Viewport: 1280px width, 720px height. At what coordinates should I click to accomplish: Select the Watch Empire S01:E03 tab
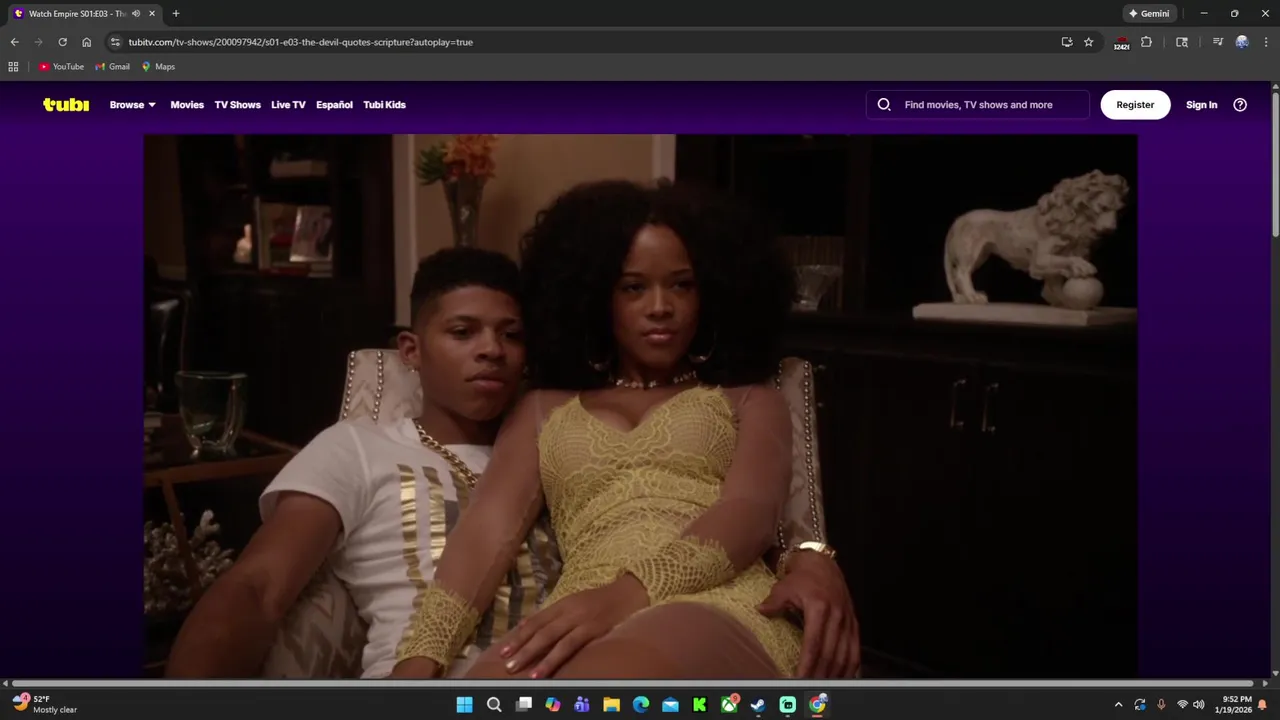(x=77, y=14)
